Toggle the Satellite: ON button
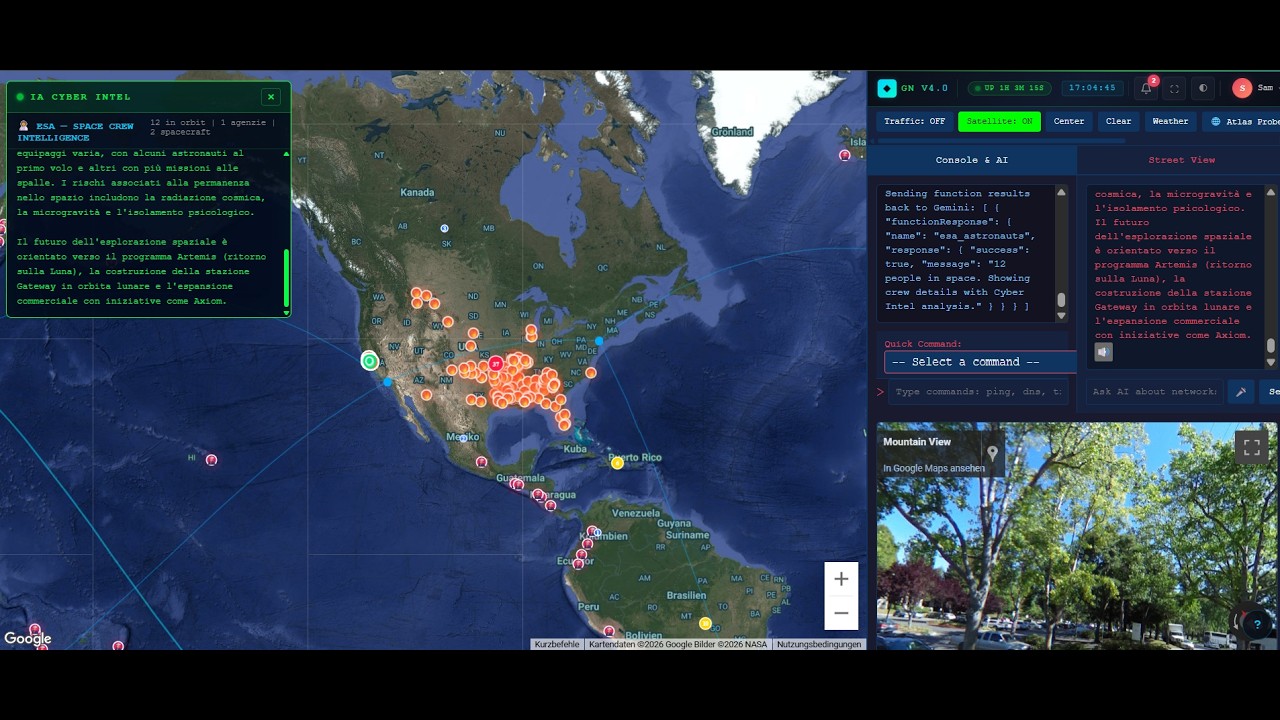Viewport: 1280px width, 720px height. [x=999, y=121]
